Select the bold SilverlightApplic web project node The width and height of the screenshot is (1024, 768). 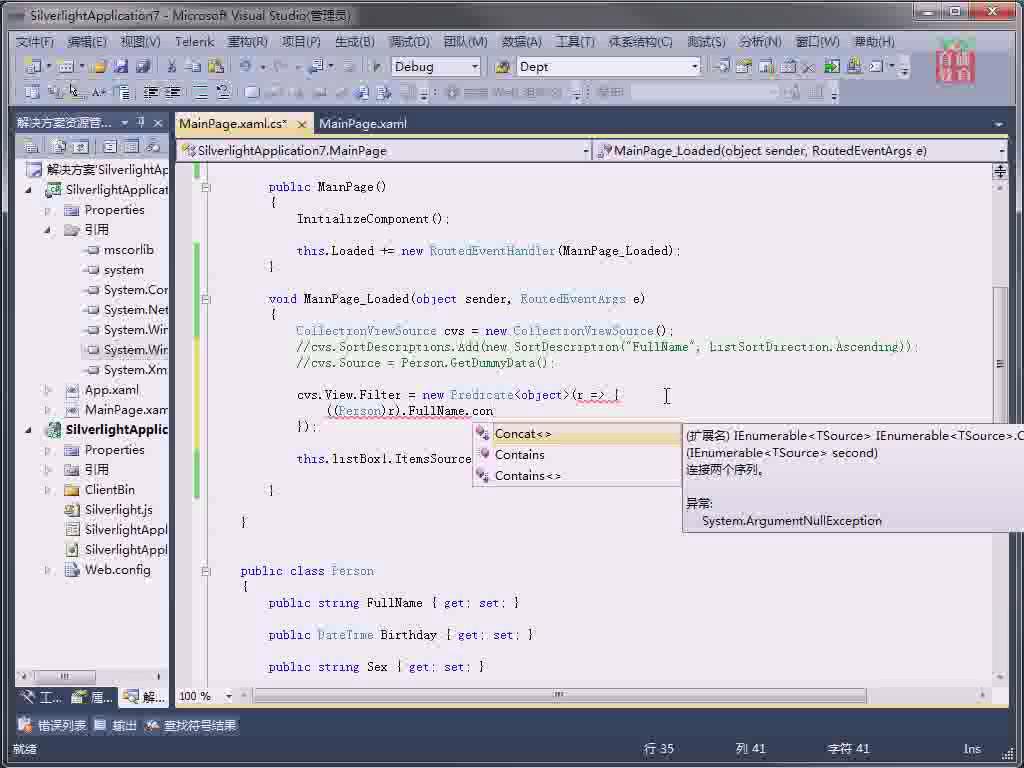[x=107, y=430]
